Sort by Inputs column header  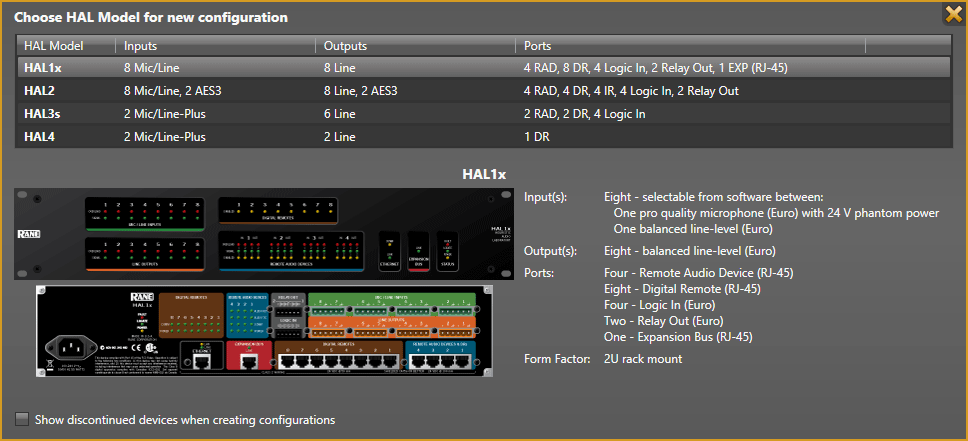215,46
